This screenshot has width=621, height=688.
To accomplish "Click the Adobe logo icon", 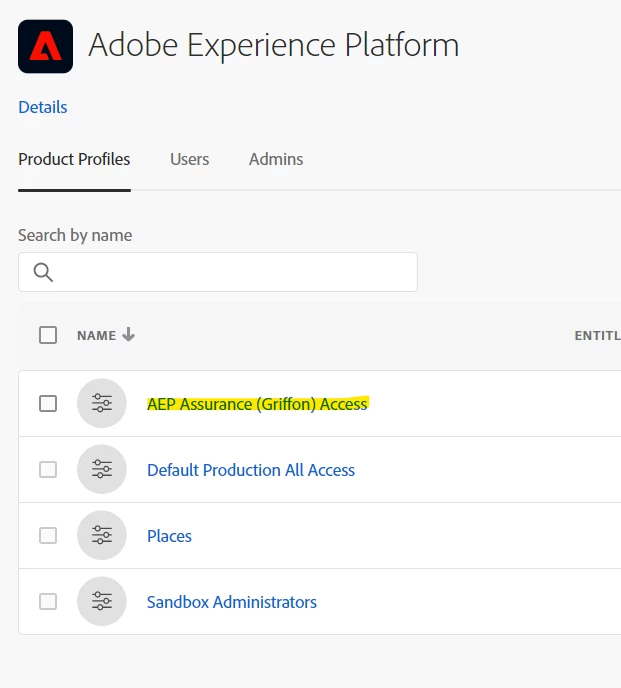I will coord(45,46).
